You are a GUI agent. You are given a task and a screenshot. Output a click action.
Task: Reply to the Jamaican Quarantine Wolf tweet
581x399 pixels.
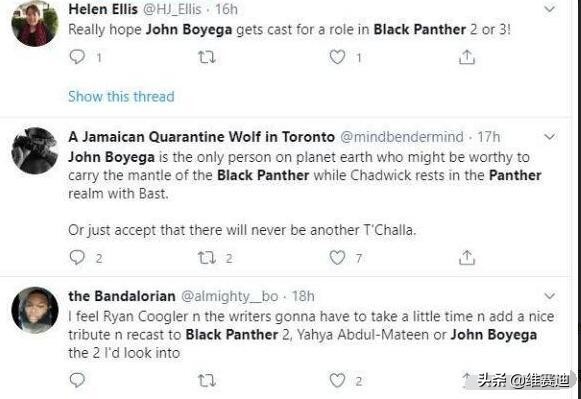click(77, 257)
